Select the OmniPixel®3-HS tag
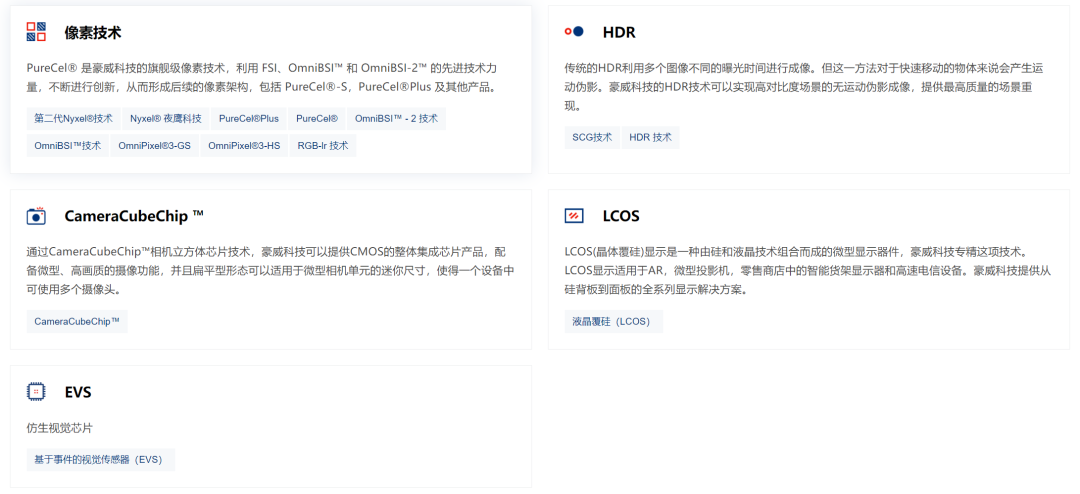 245,145
